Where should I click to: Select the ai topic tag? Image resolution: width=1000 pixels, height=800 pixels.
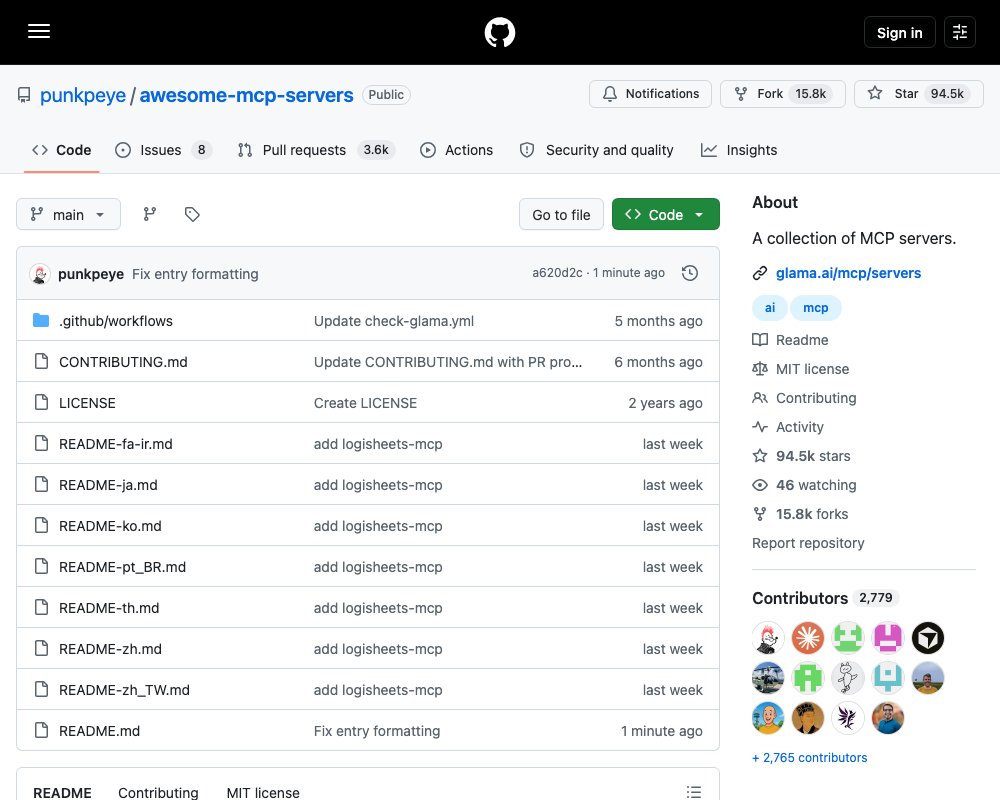(770, 308)
